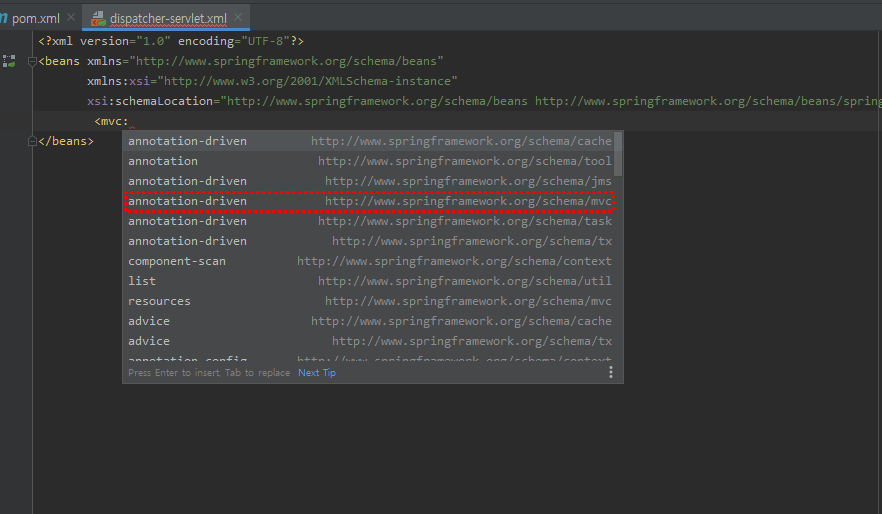
Task: Switch to the pom.xml tab
Action: tap(35, 19)
